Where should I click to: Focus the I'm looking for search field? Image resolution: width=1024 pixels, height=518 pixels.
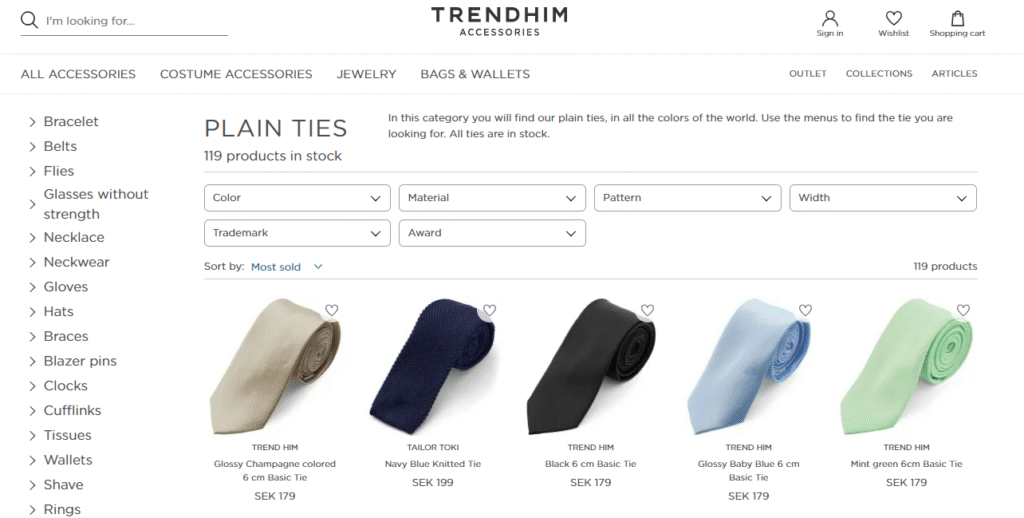pyautogui.click(x=136, y=21)
